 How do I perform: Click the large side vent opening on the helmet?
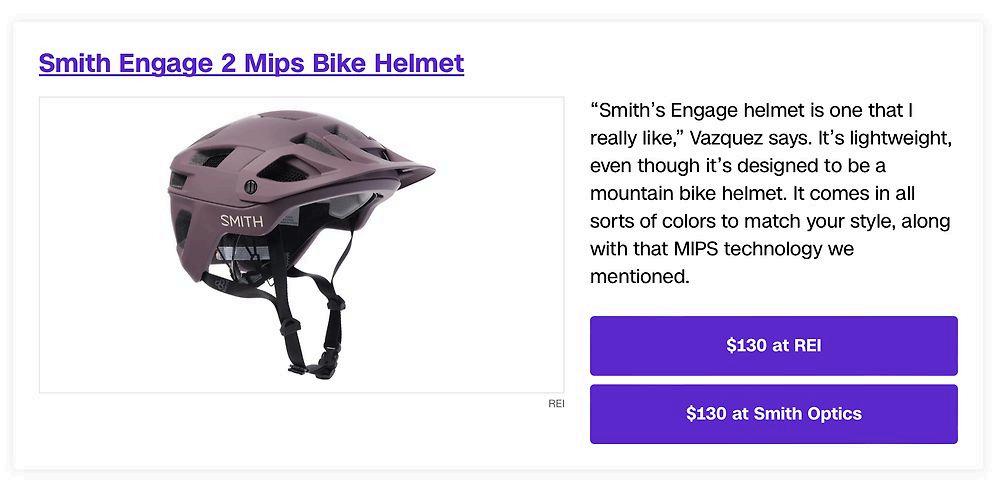pos(285,170)
